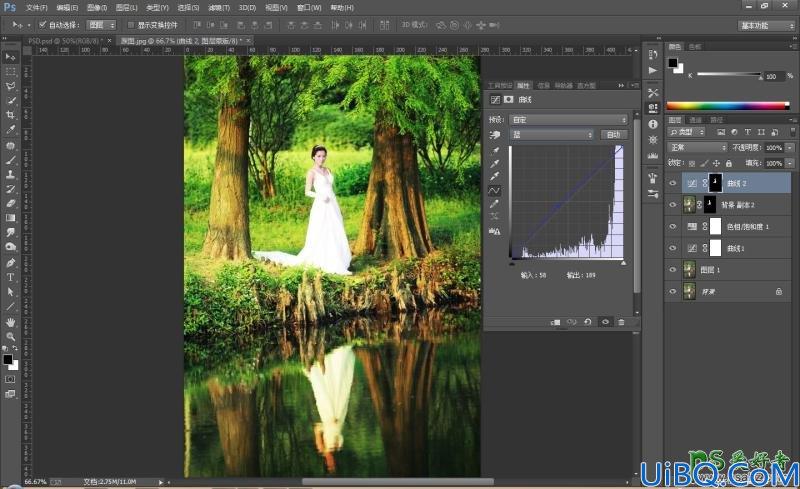Image resolution: width=800 pixels, height=489 pixels.
Task: Choose edit points curve mode icon
Action: (494, 190)
